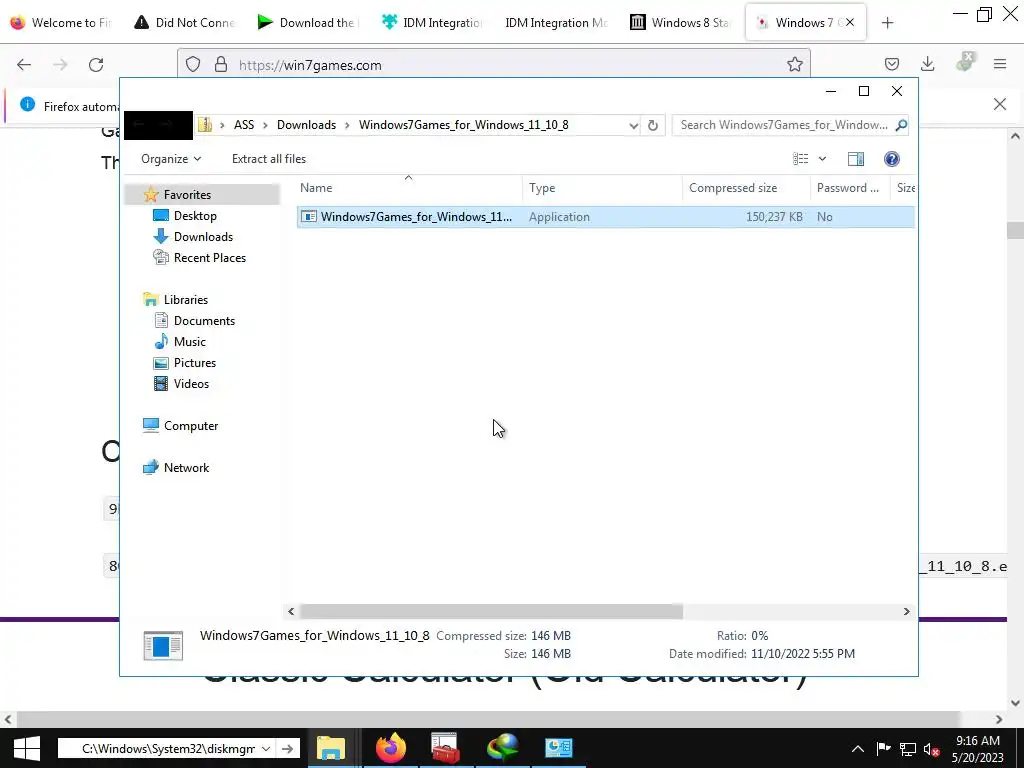Change view layout icon in Explorer

point(800,159)
